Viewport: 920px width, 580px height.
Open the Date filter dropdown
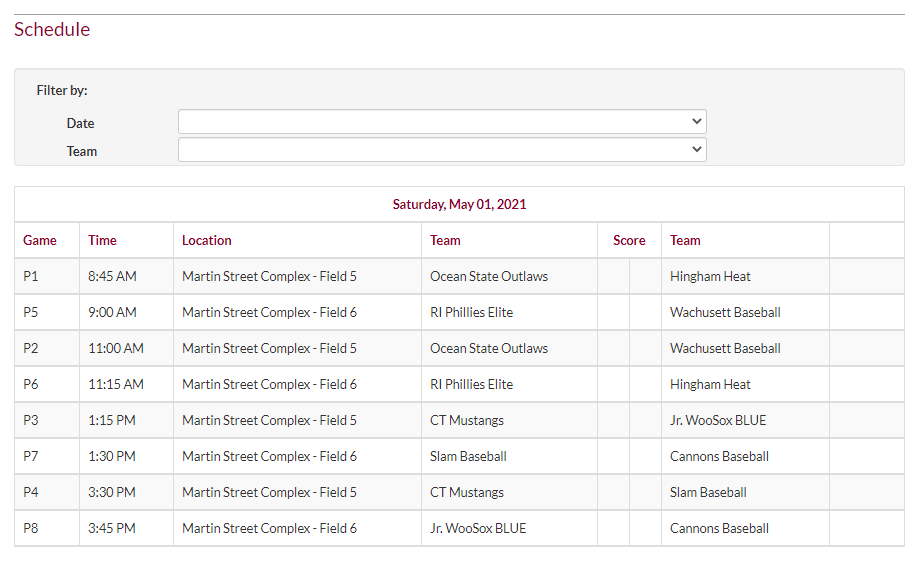[442, 122]
